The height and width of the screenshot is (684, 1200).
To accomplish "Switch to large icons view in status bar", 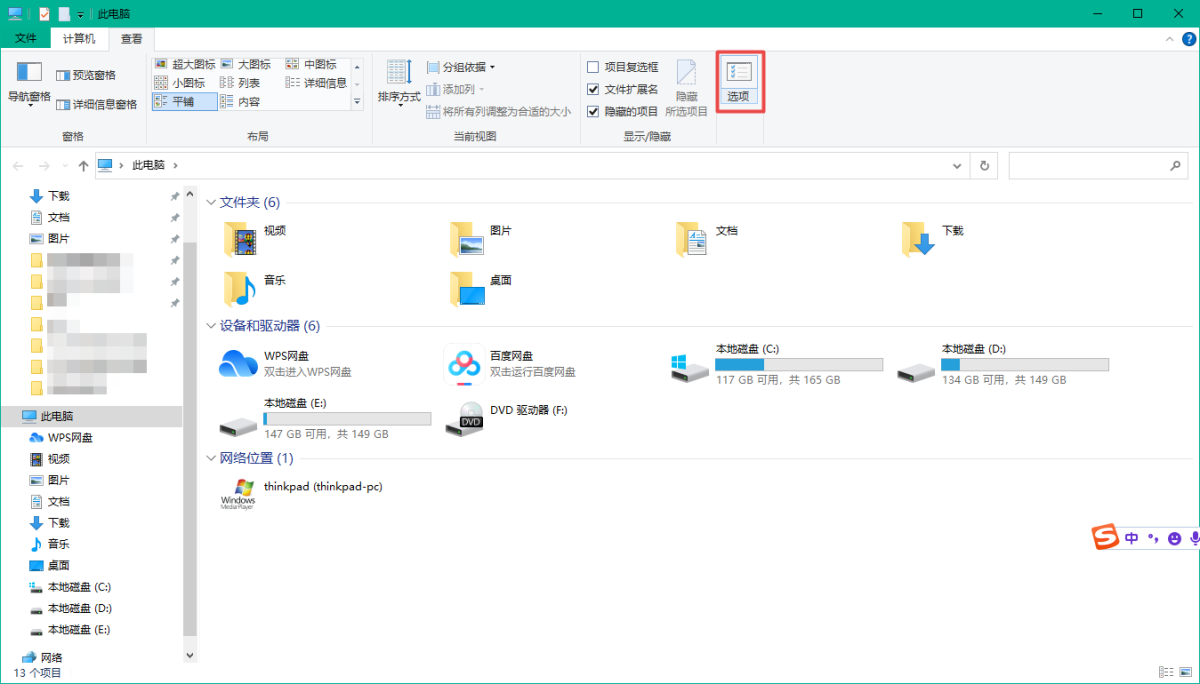I will click(x=1185, y=673).
